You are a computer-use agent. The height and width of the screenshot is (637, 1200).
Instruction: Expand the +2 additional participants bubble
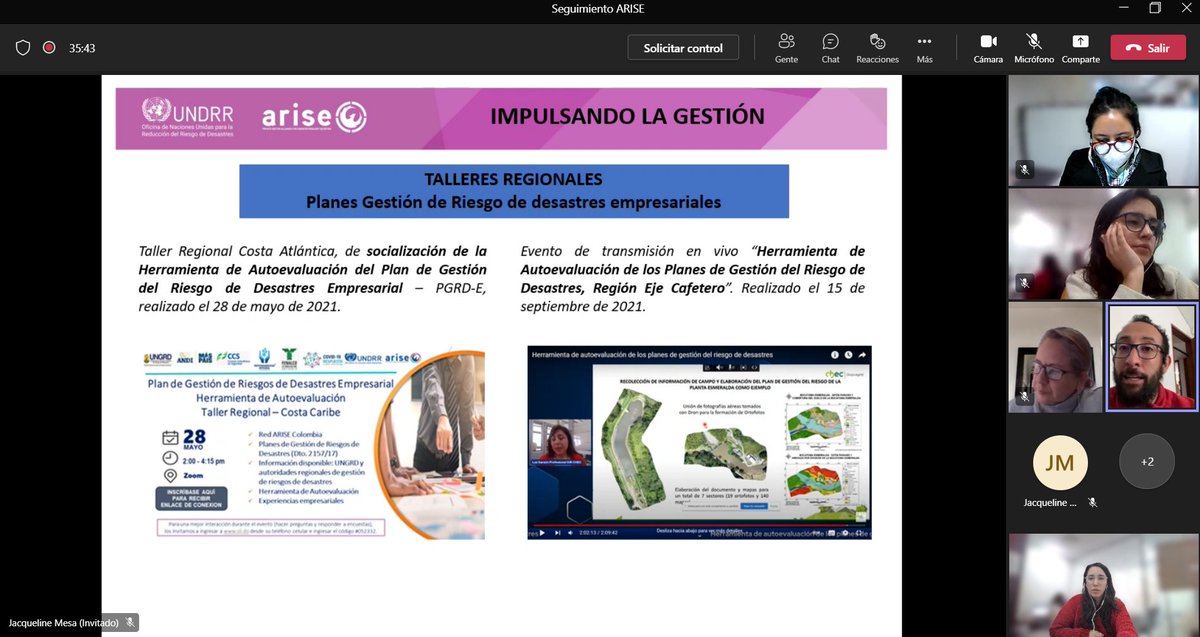[x=1147, y=462]
